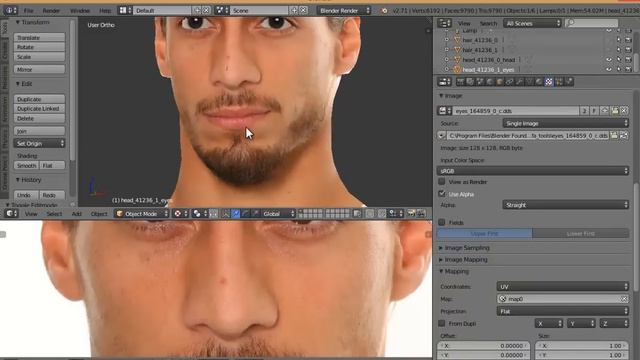This screenshot has height=360, width=640.
Task: Select the translate manipulator arrow icon
Action: pyautogui.click(x=236, y=213)
